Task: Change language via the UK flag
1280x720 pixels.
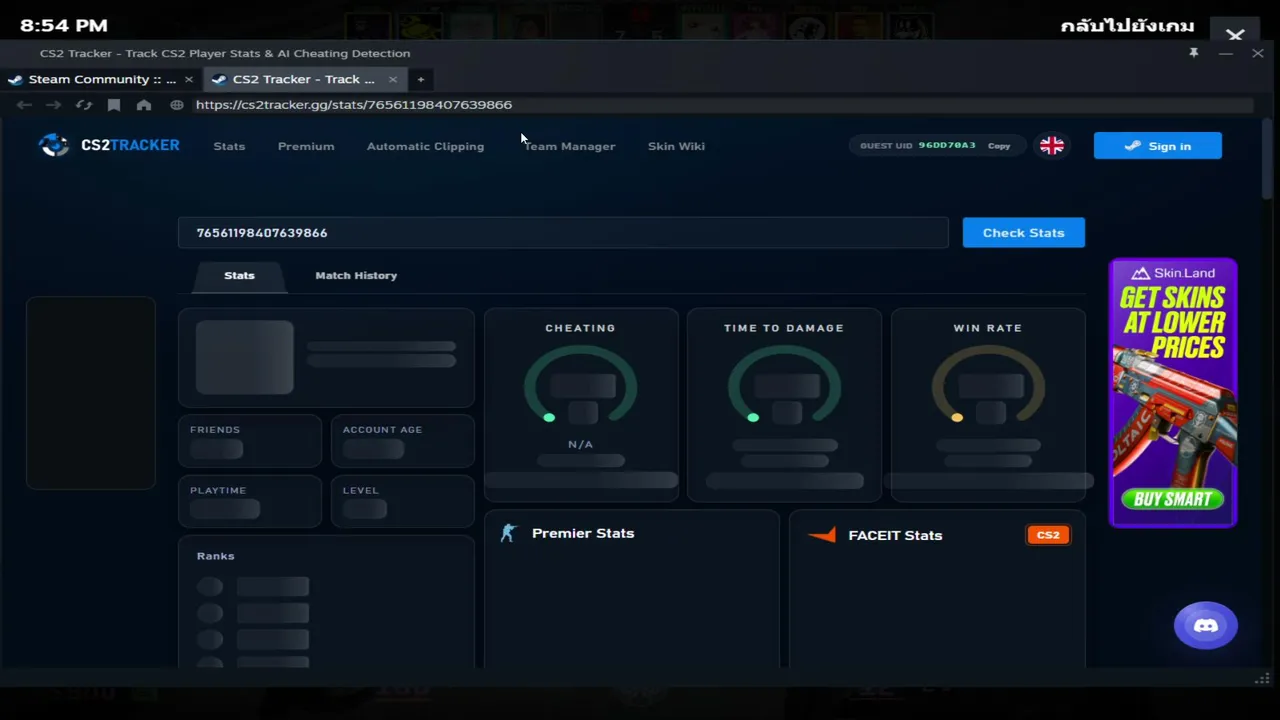Action: [1052, 146]
